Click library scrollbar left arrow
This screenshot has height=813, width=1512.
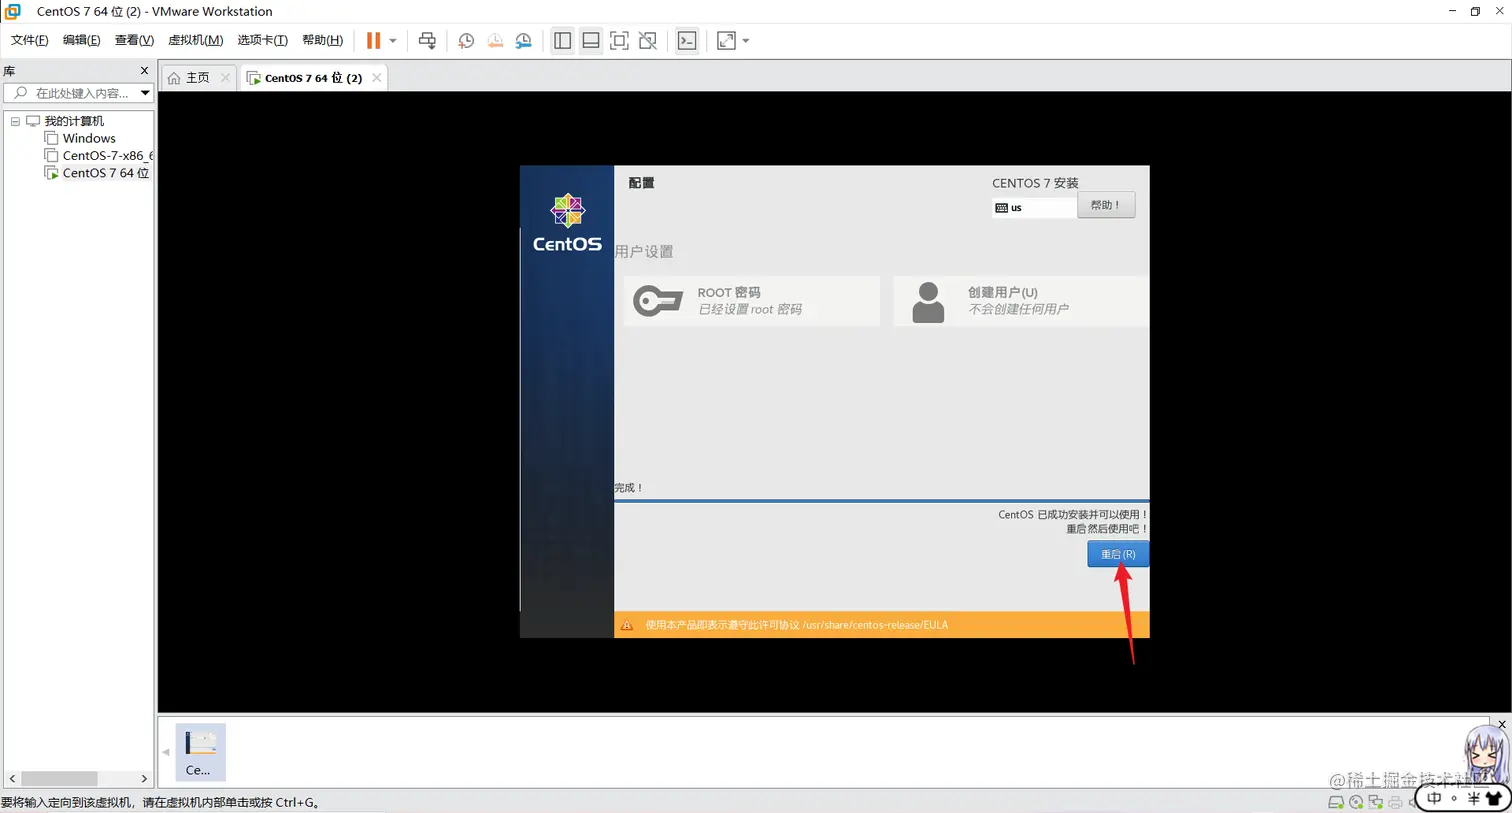tap(12, 778)
